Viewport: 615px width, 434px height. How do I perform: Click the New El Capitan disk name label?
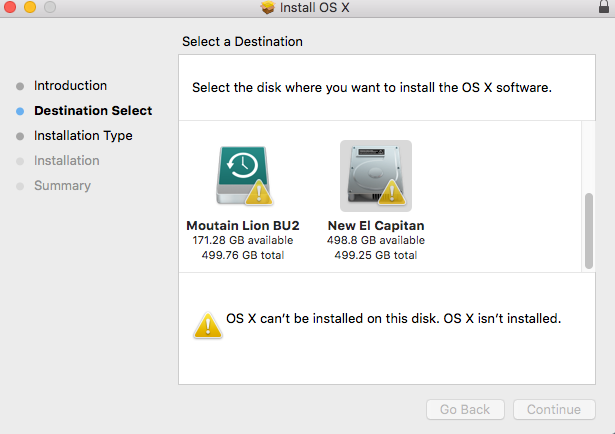point(376,225)
